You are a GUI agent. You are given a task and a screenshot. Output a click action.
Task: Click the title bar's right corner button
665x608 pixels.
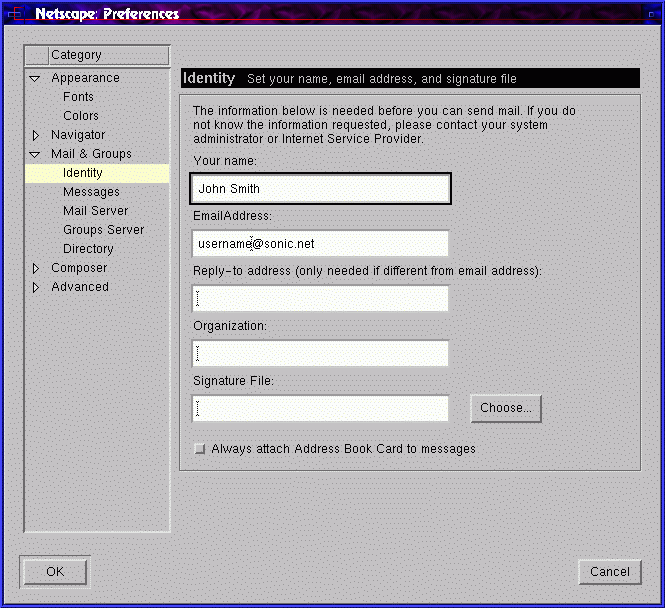click(x=651, y=14)
